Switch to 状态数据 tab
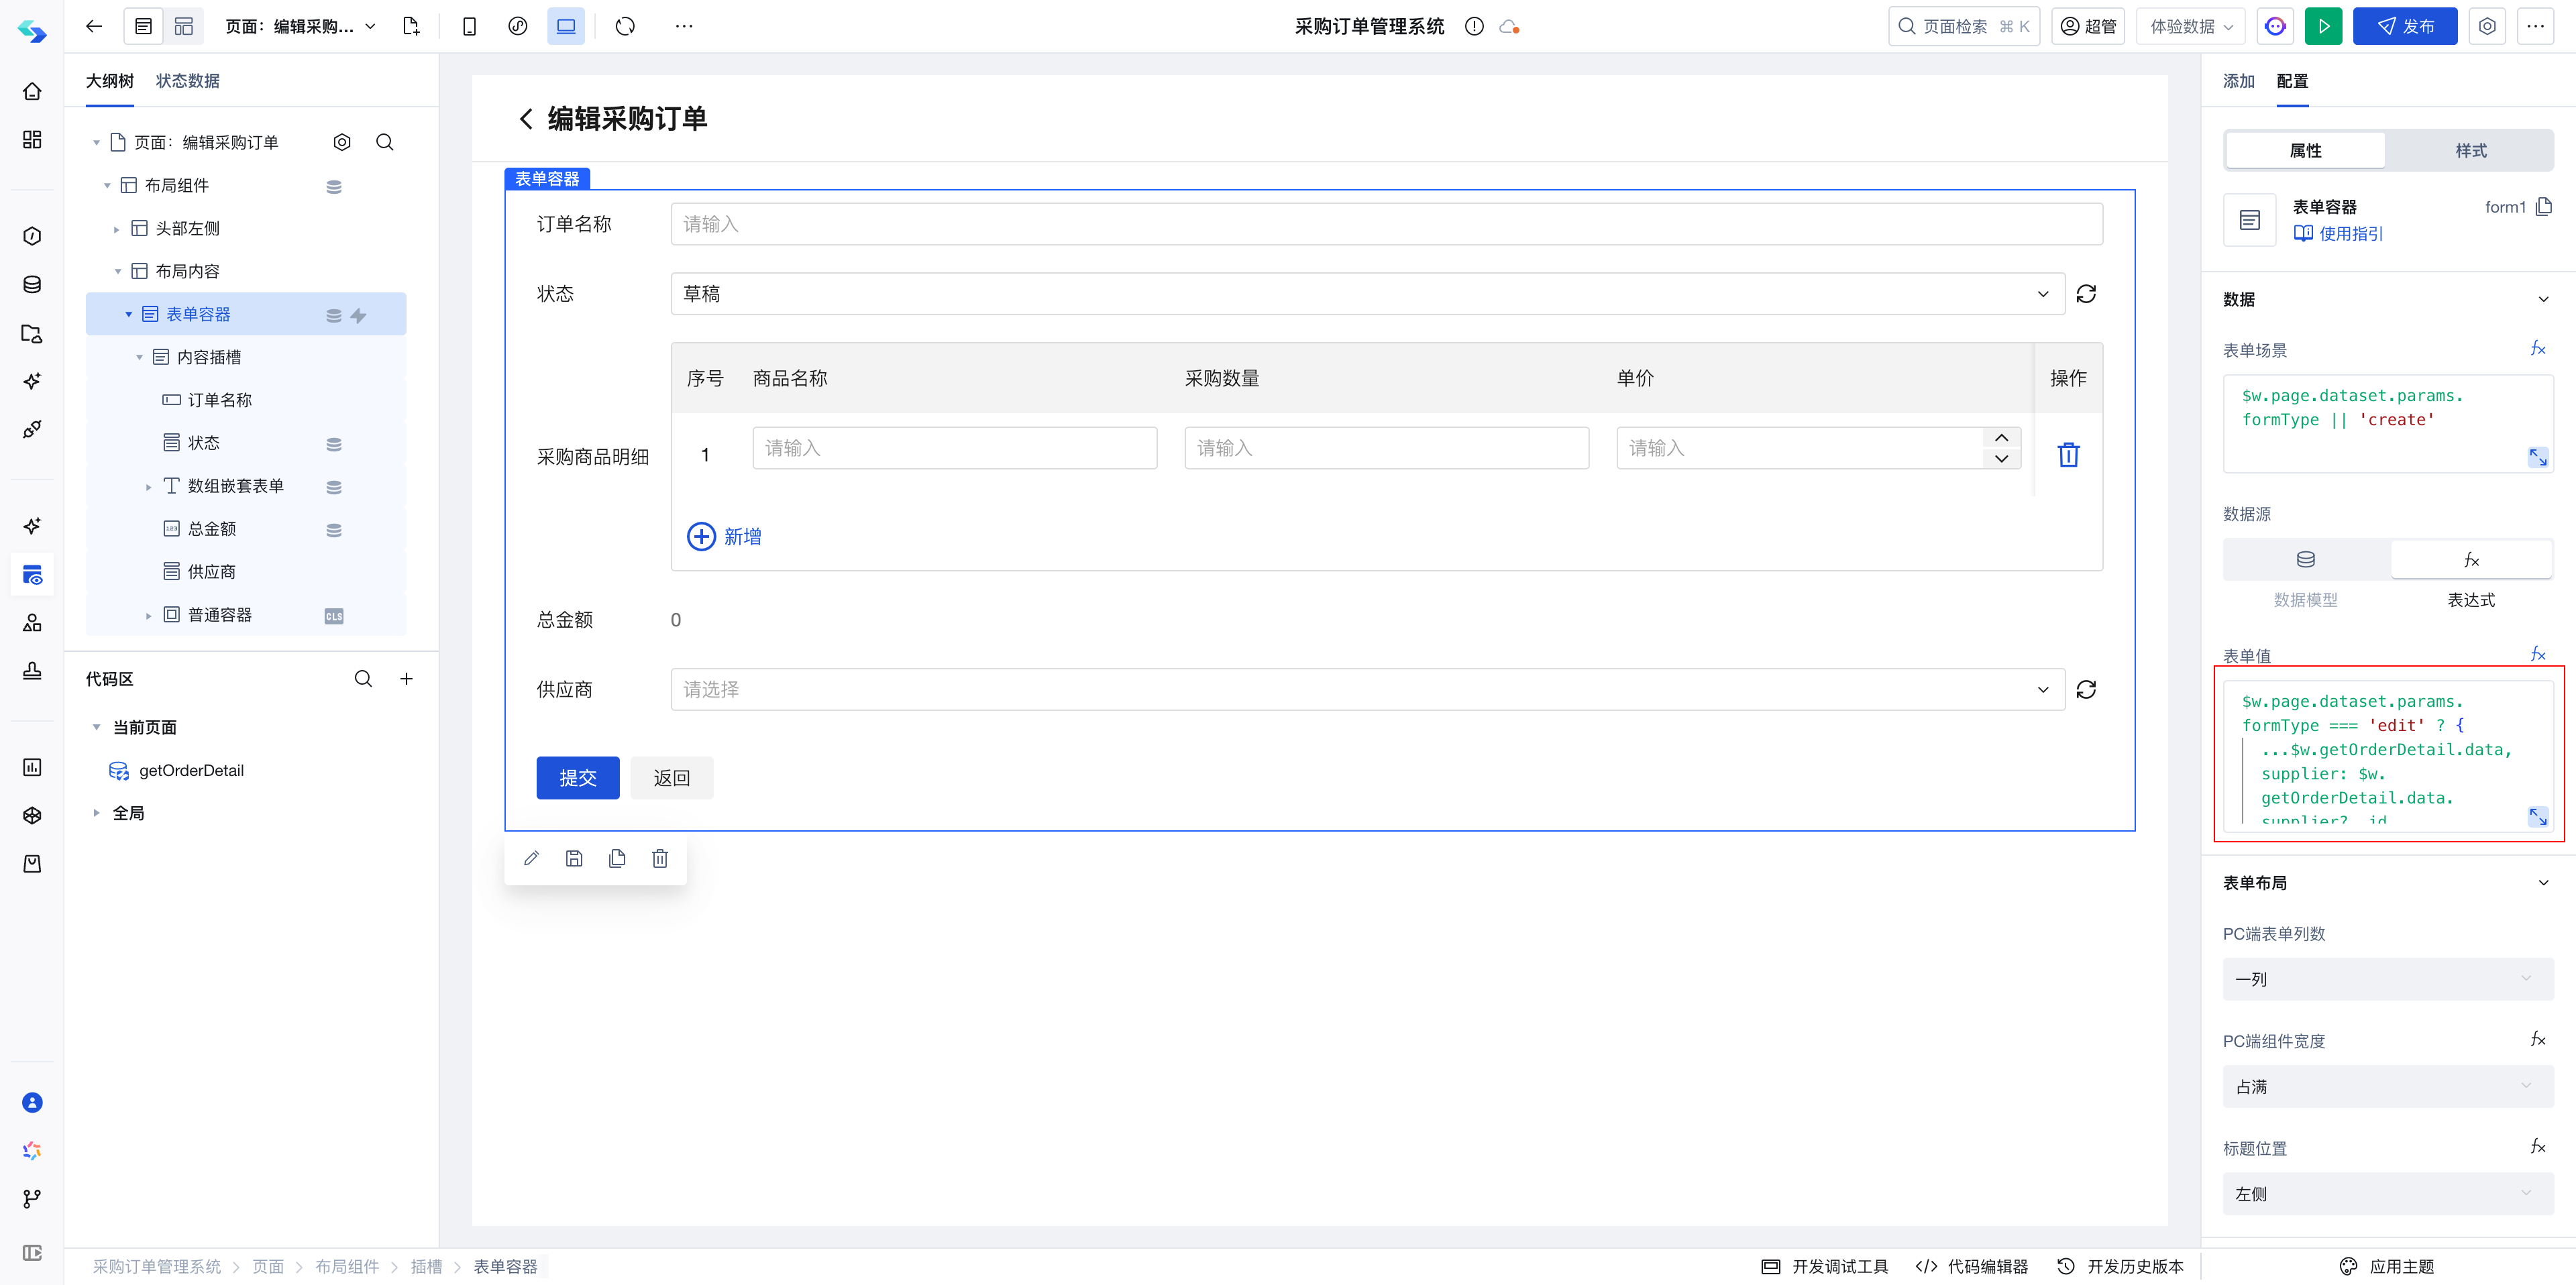The image size is (2576, 1285). tap(187, 80)
